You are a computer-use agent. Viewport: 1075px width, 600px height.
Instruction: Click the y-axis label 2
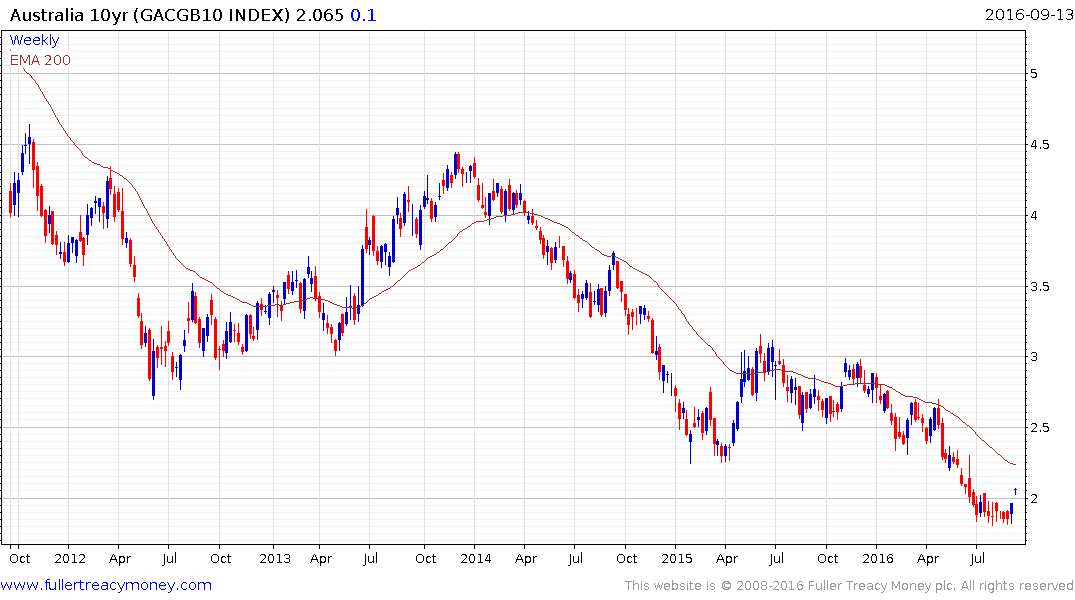(1034, 499)
